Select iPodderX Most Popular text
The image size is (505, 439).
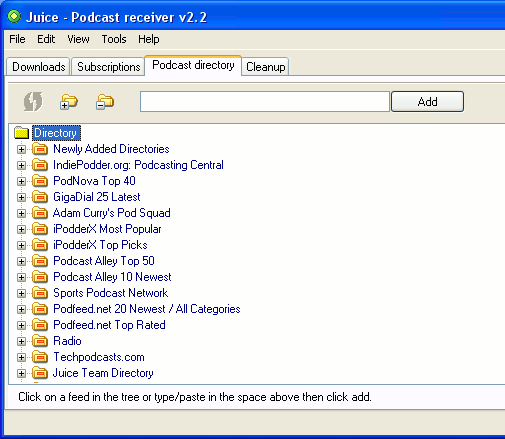pos(107,229)
